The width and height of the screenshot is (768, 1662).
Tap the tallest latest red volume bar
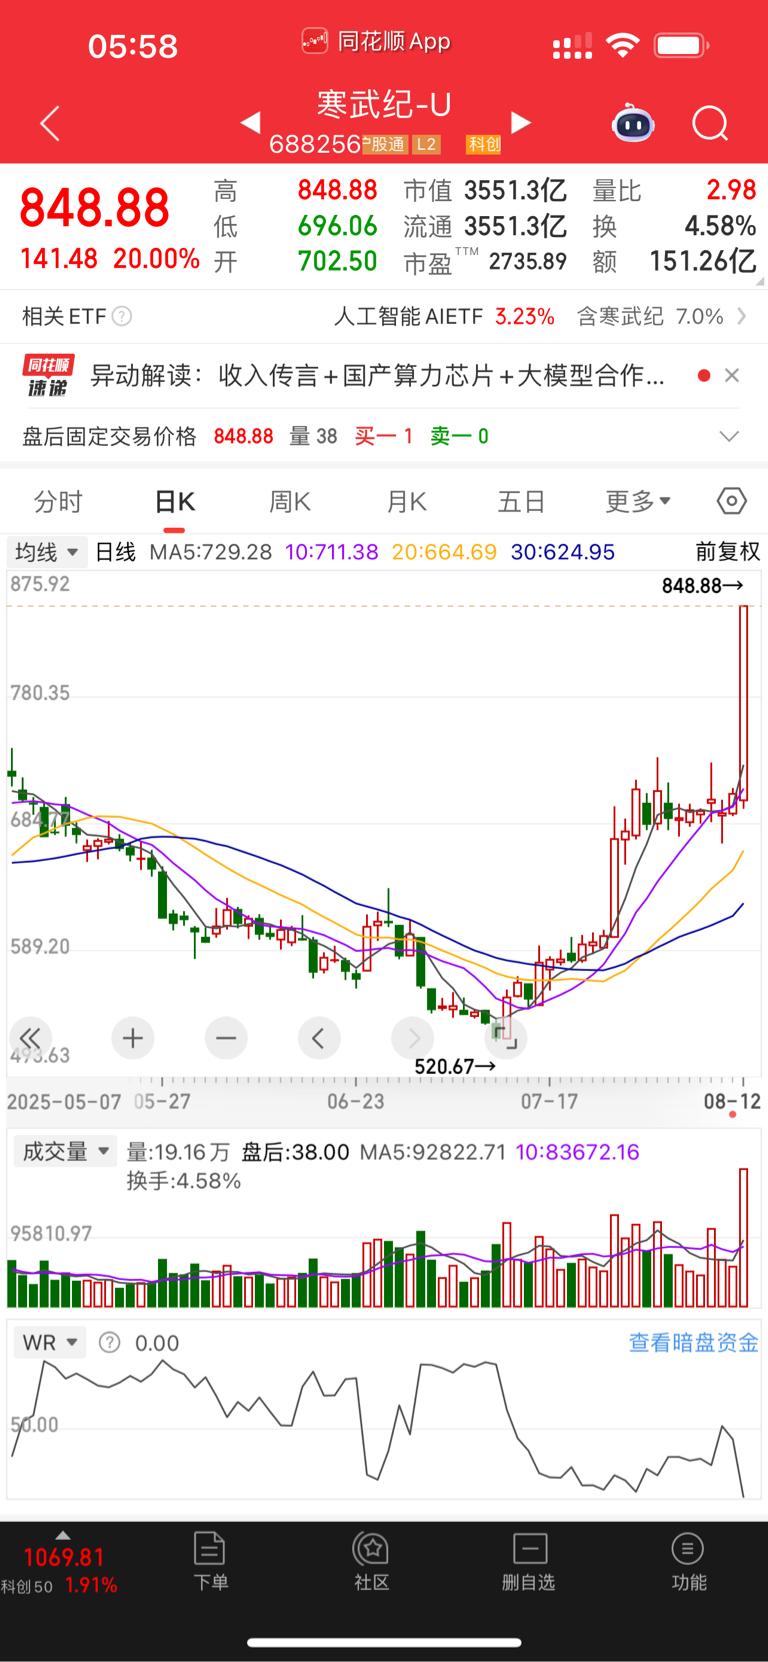point(743,1237)
